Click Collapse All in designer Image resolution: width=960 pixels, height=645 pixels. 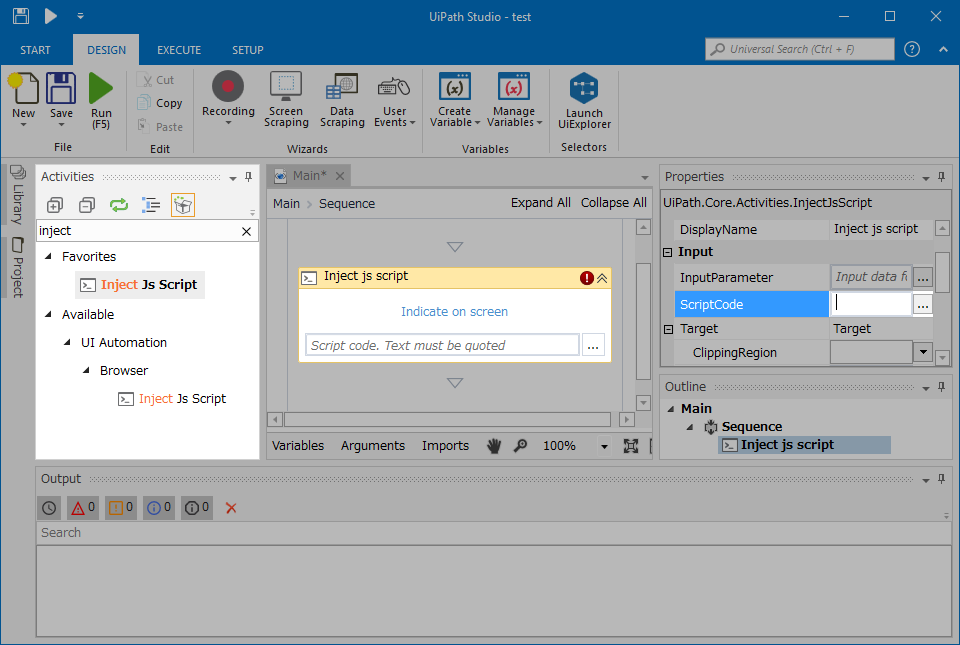[x=613, y=203]
